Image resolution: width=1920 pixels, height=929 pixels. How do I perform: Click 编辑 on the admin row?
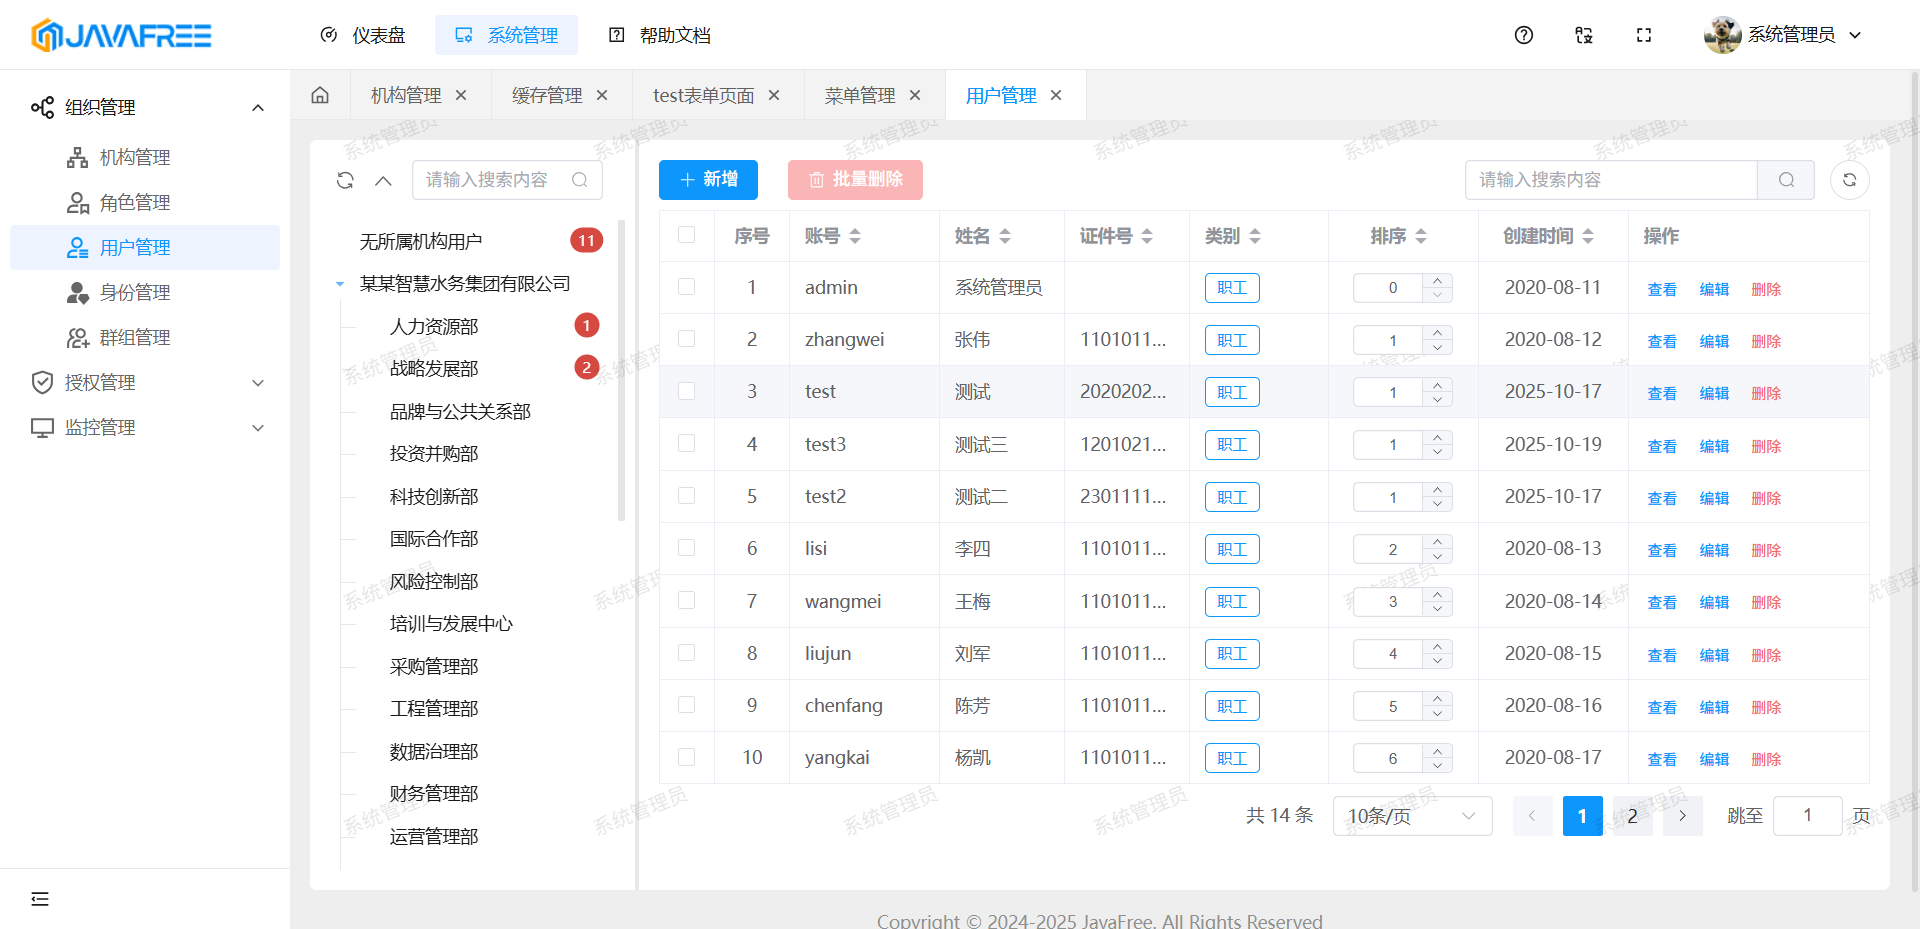pos(1713,288)
